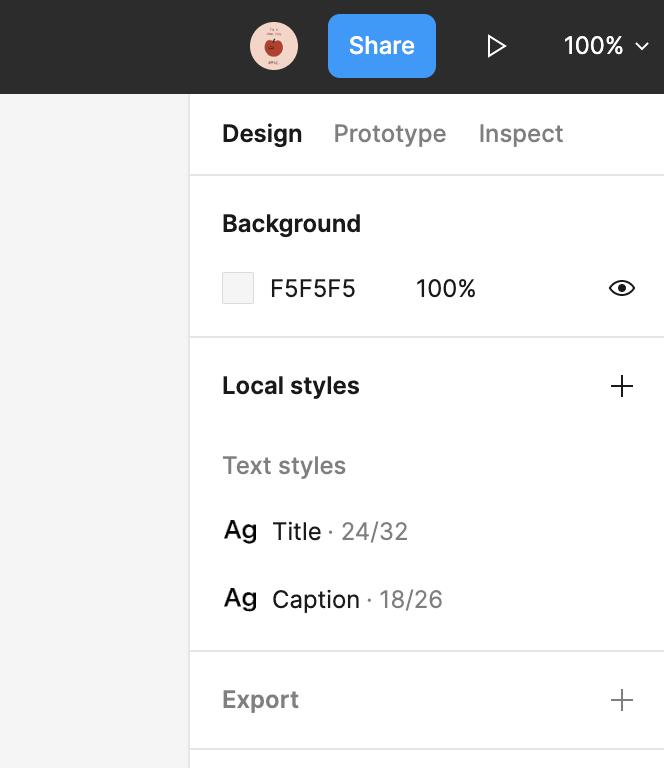664x768 pixels.
Task: Open the 100% zoom dropdown
Action: click(x=606, y=46)
